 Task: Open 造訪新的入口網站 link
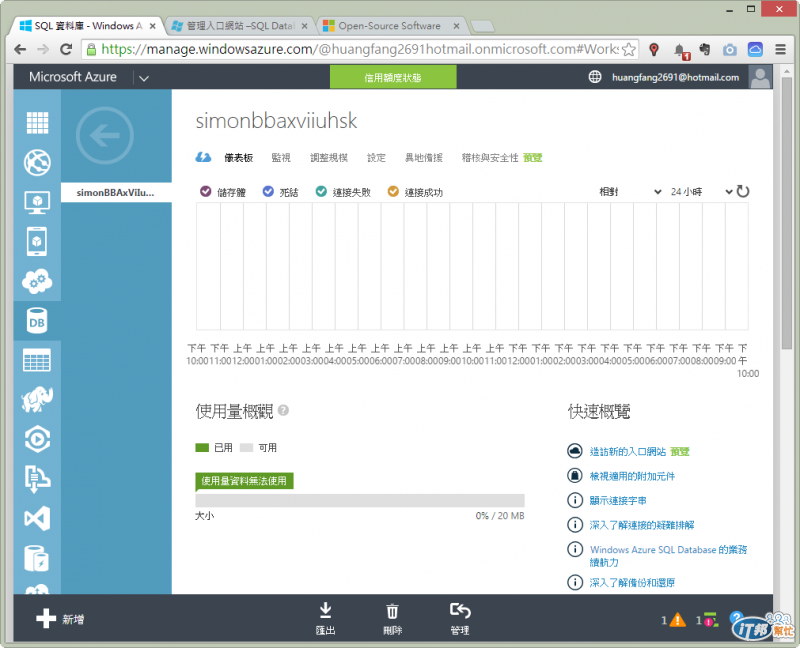point(628,452)
